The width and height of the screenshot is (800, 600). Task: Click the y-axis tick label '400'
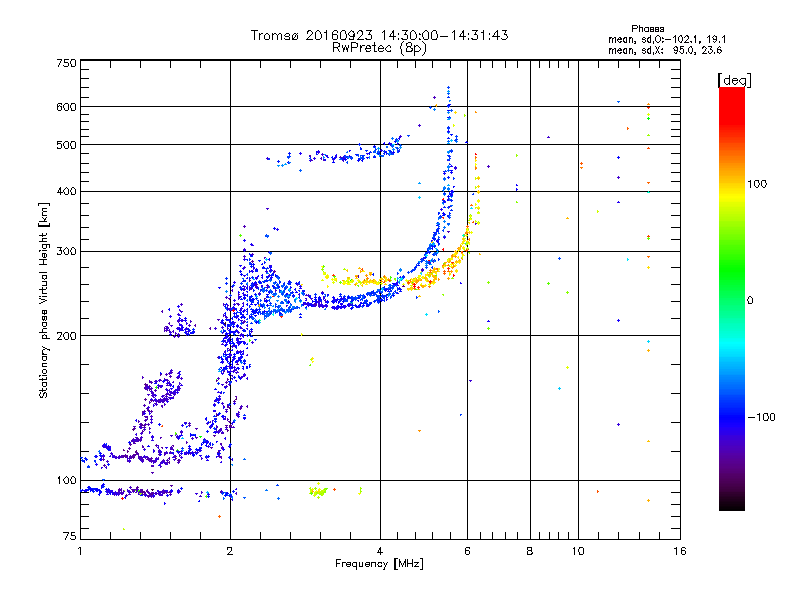coord(66,191)
